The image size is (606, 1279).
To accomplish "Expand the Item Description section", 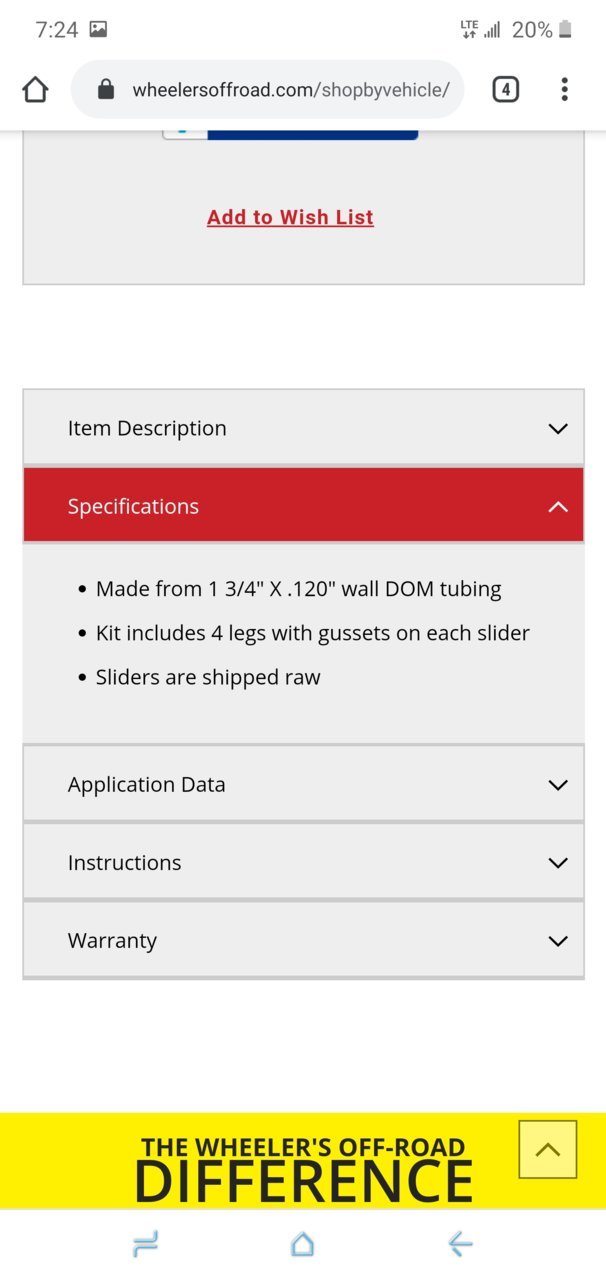I will (303, 428).
